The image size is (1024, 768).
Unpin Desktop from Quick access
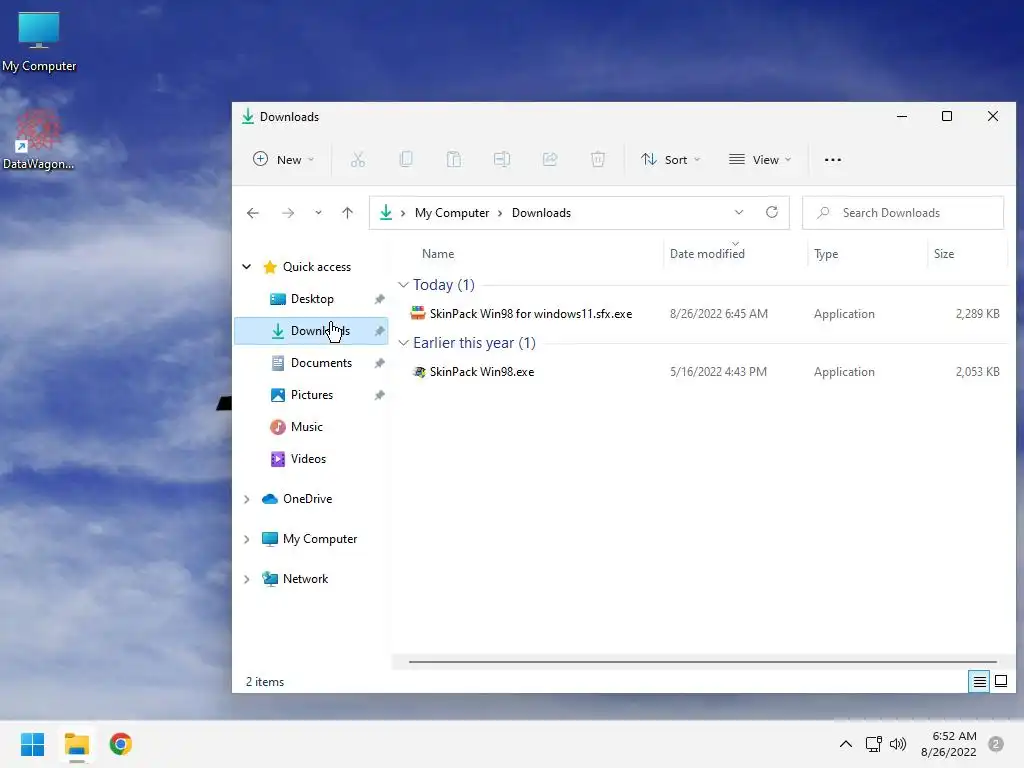click(379, 299)
